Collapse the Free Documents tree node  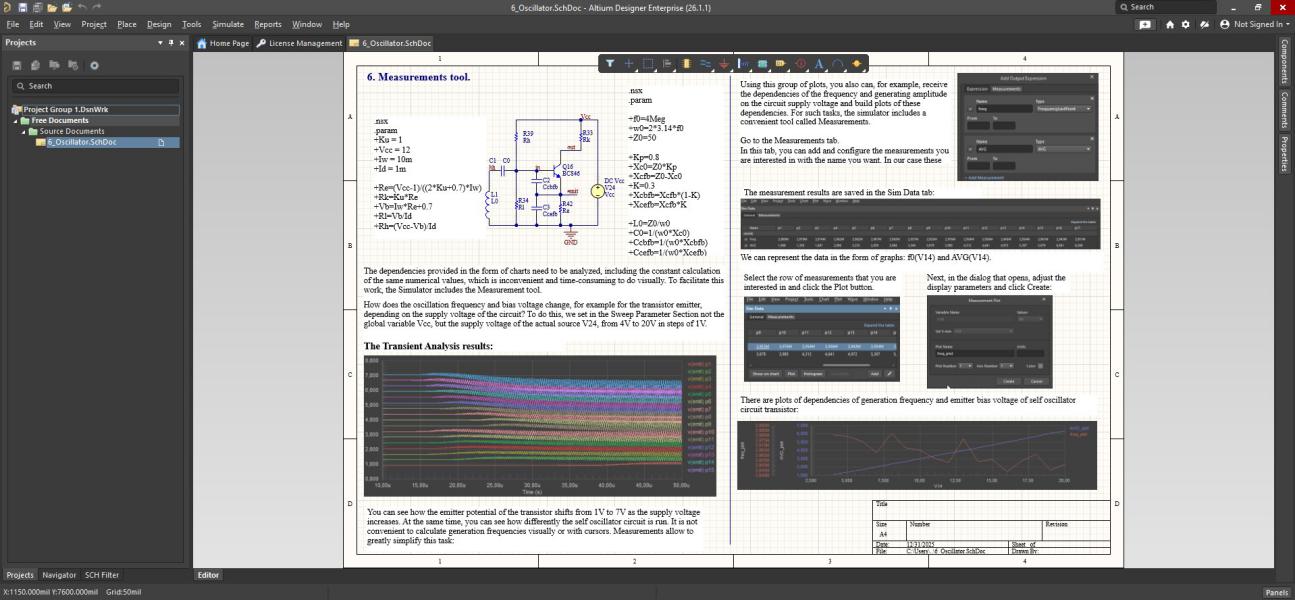click(x=17, y=120)
